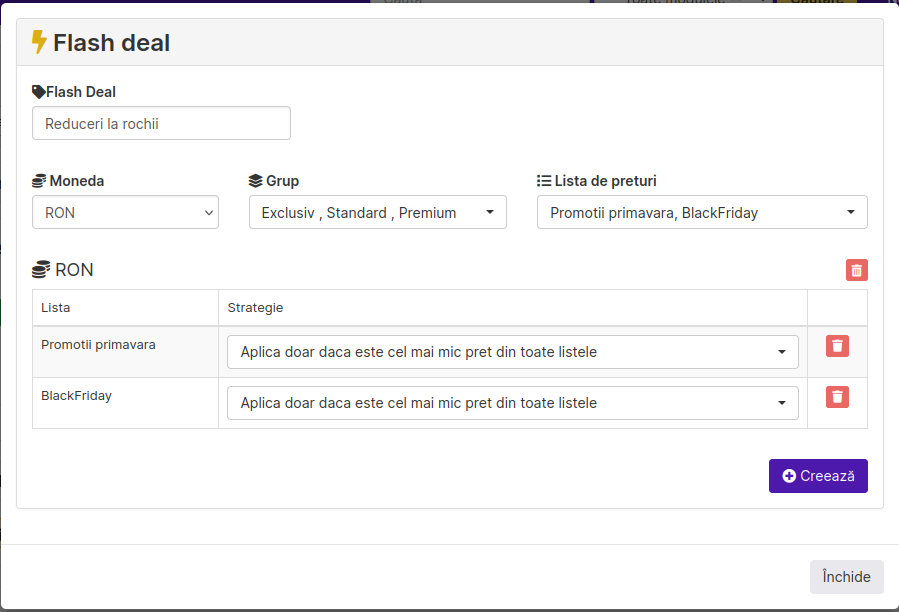The width and height of the screenshot is (899, 612).
Task: Remove the BlackFriday row
Action: (x=837, y=397)
